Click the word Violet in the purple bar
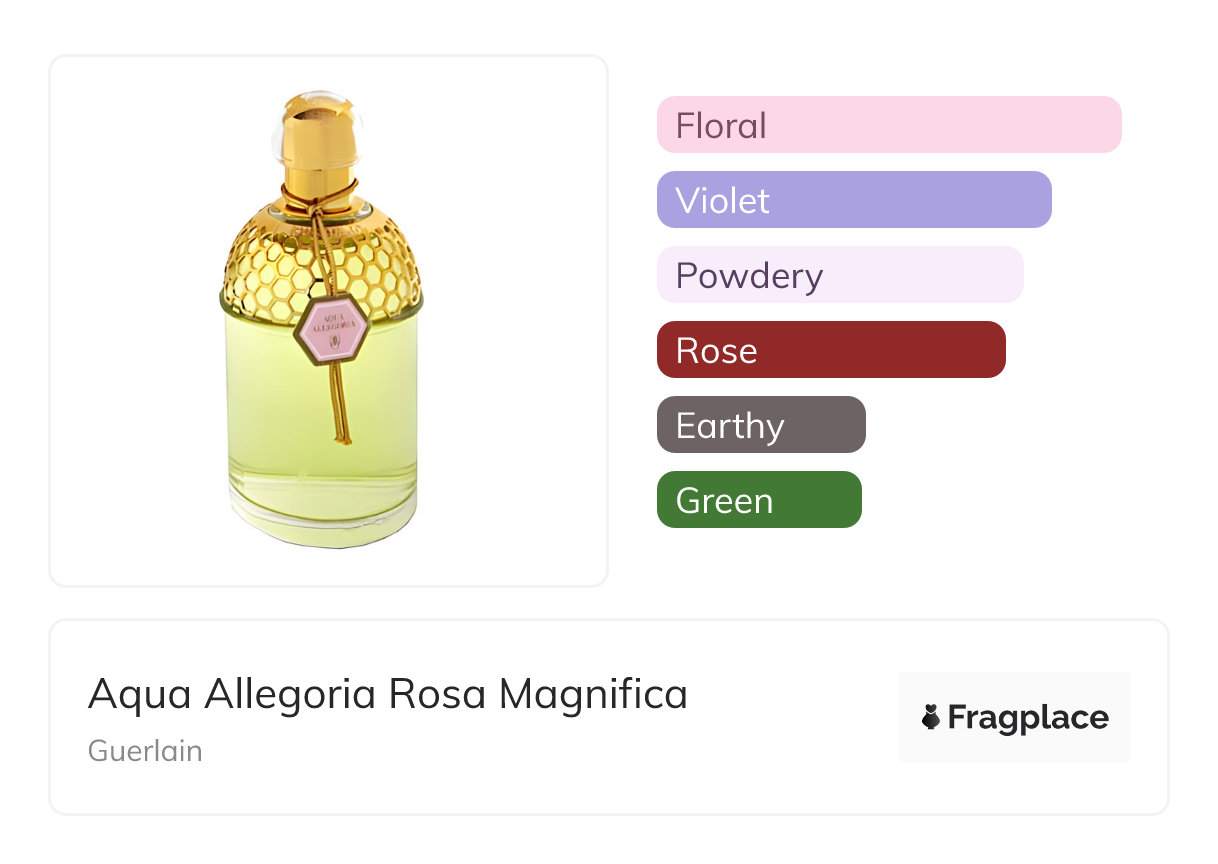This screenshot has height=864, width=1218. pos(722,201)
